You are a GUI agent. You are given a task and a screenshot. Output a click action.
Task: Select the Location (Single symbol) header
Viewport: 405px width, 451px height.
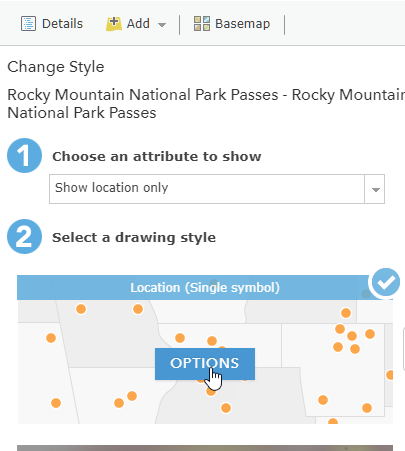(205, 288)
